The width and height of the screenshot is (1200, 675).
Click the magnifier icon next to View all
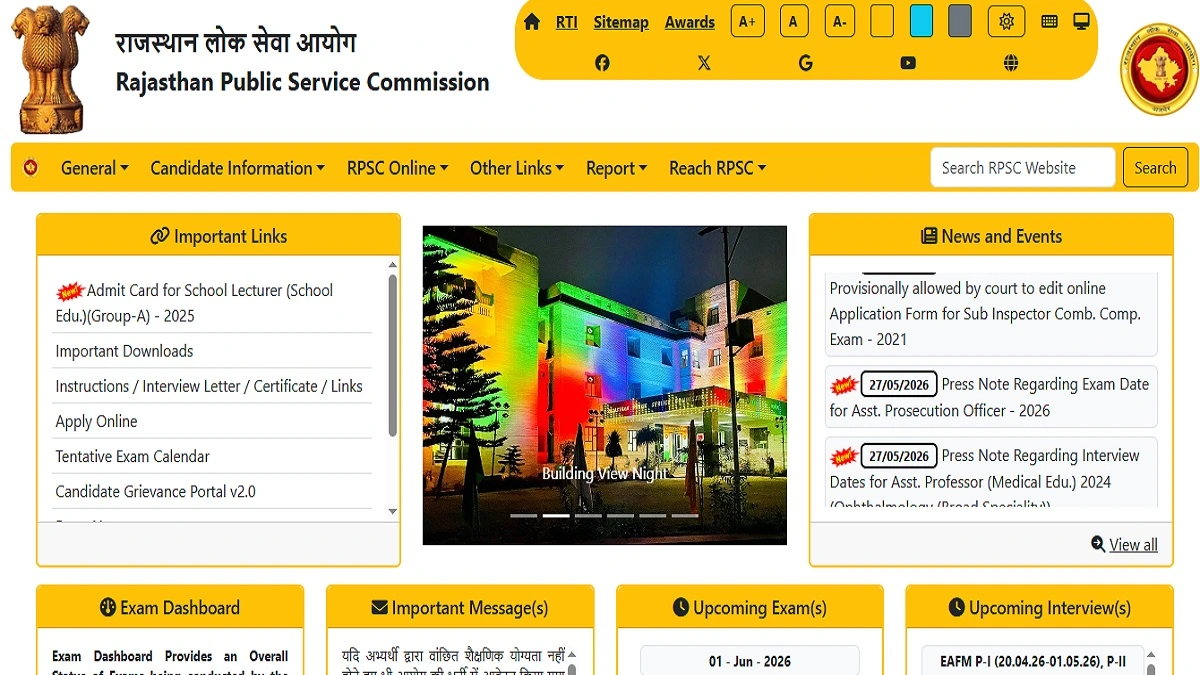click(x=1098, y=544)
